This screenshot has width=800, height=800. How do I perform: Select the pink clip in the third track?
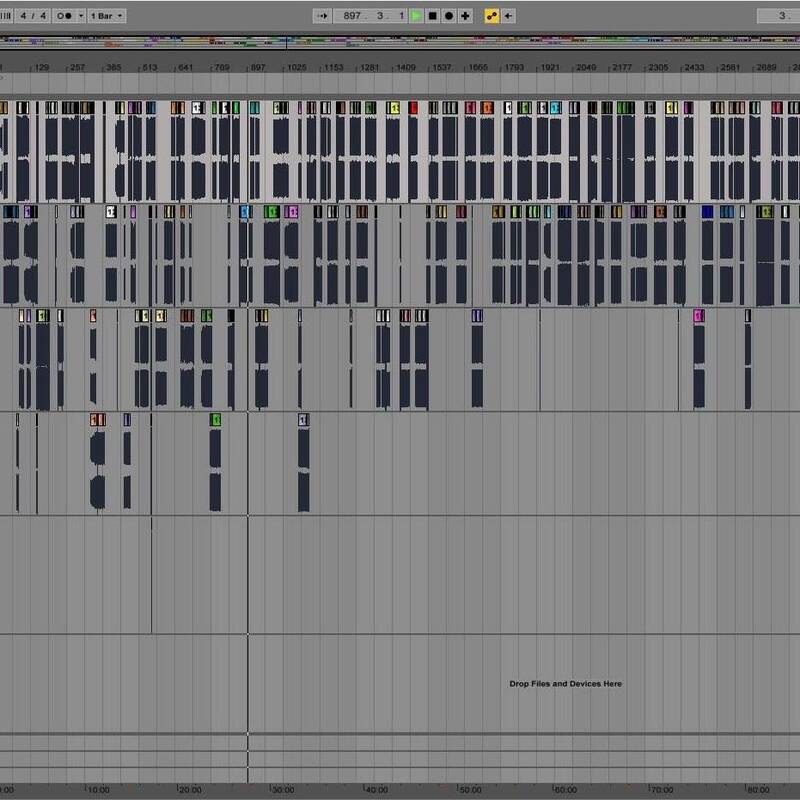(699, 316)
